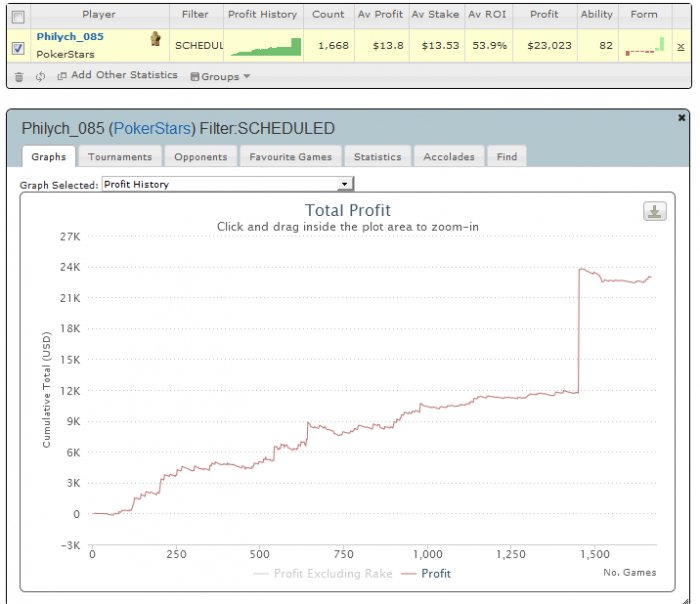
Task: Expand the Groups dropdown menu
Action: click(220, 76)
